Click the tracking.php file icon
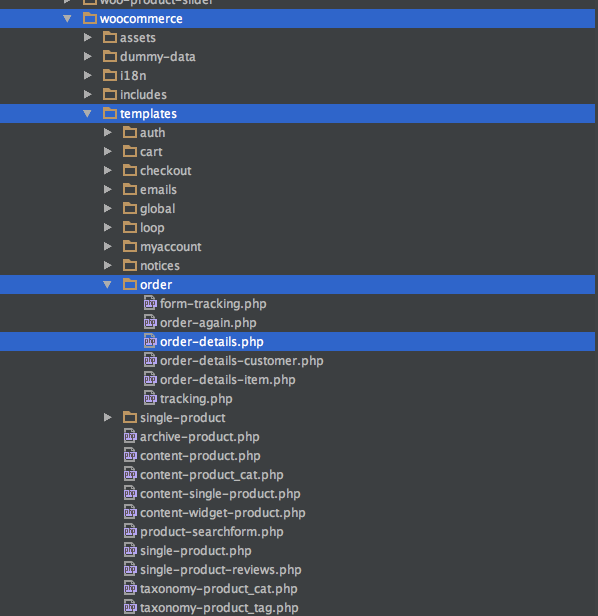 tap(150, 398)
